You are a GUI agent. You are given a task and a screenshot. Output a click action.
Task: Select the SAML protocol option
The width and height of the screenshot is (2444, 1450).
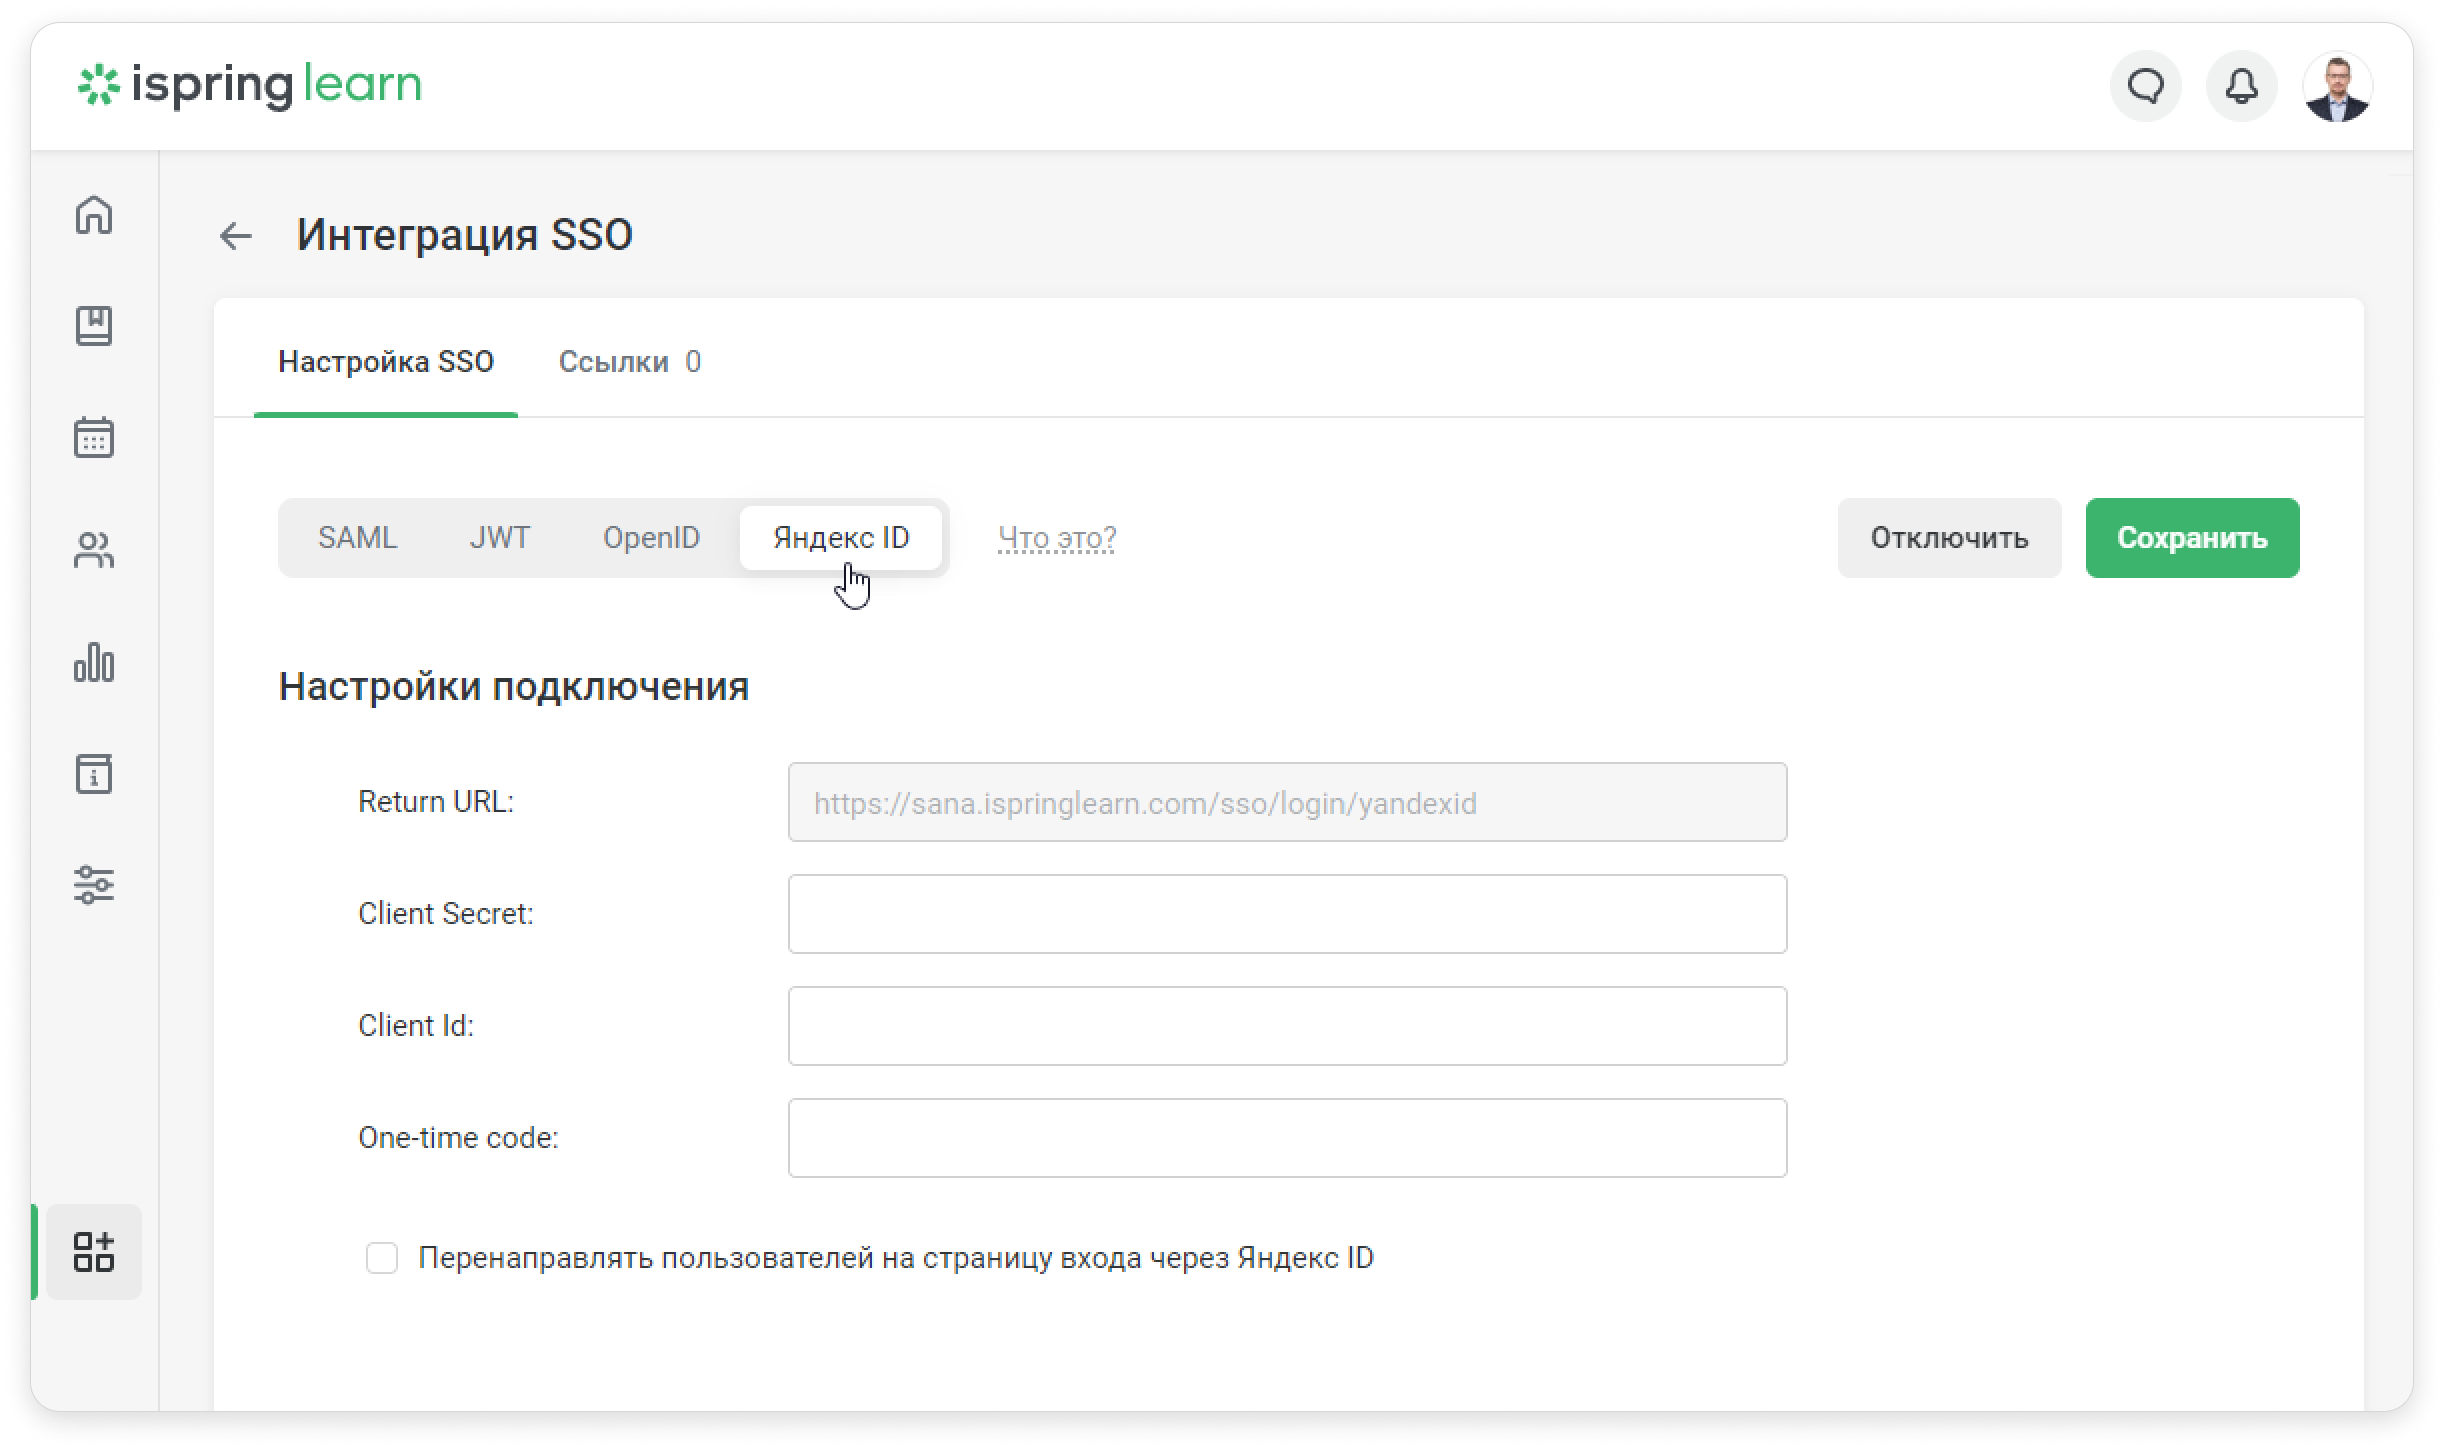[358, 538]
